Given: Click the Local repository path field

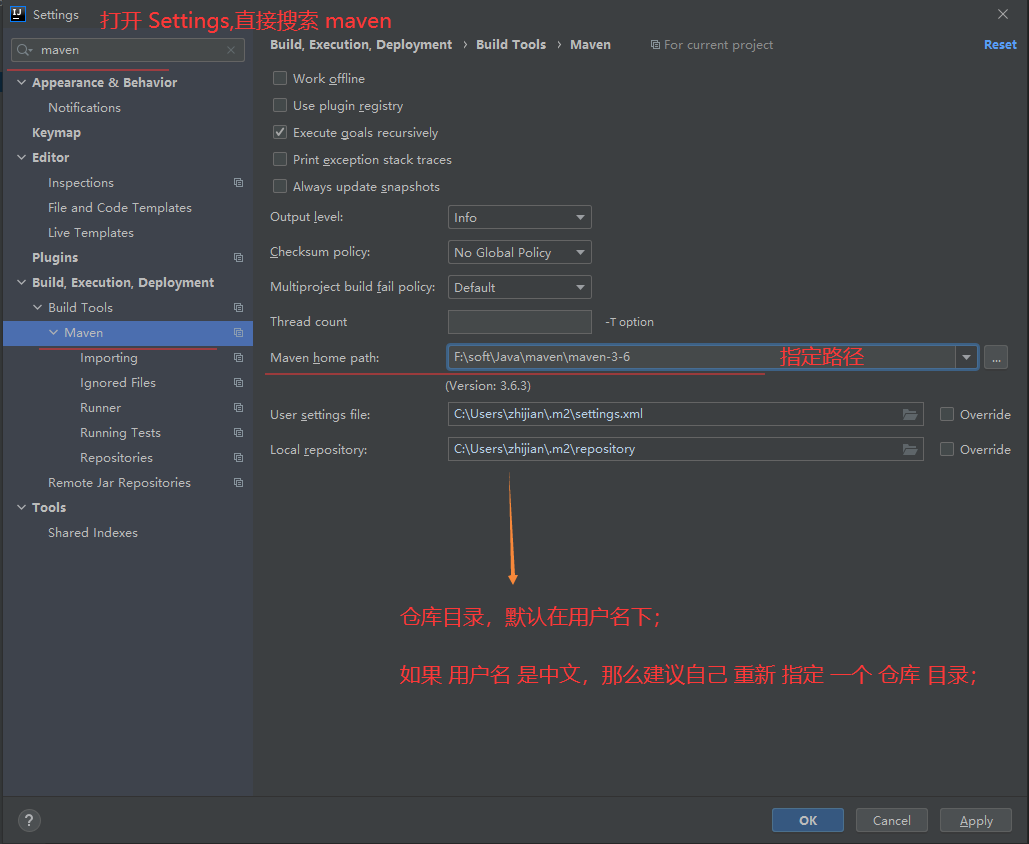Looking at the screenshot, I should click(686, 450).
